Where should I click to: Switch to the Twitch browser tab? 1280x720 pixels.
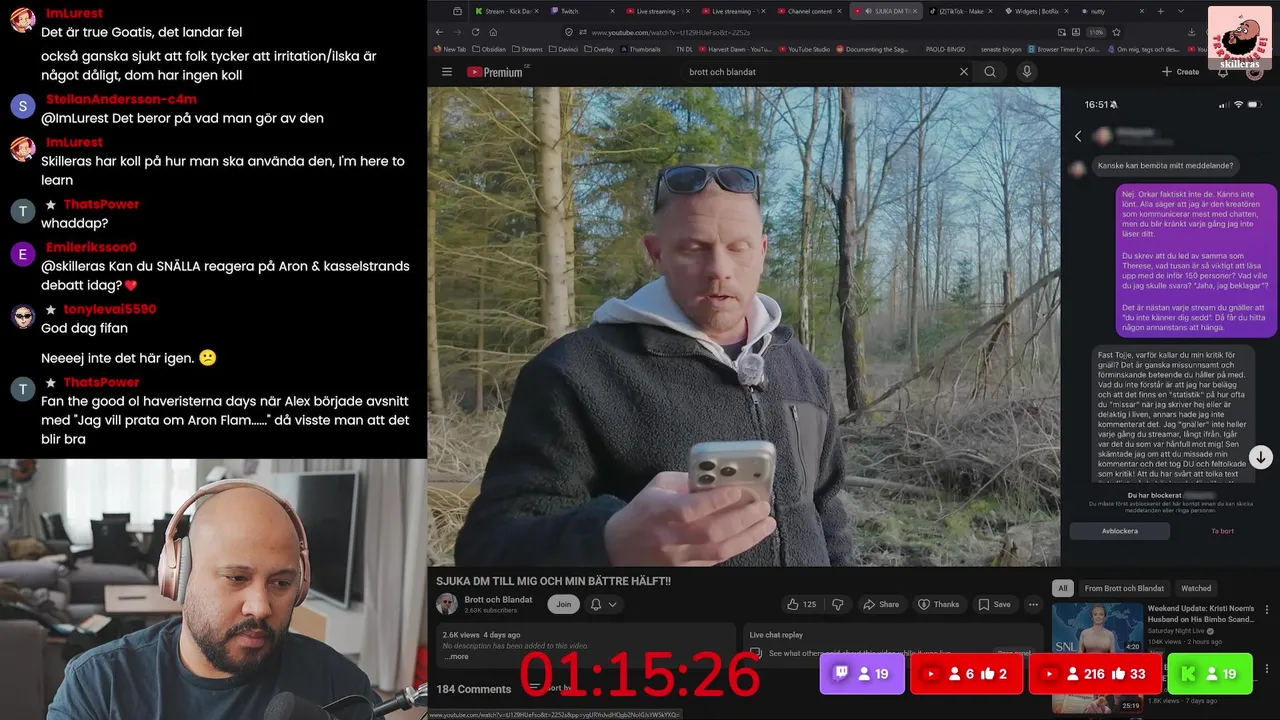[585, 11]
